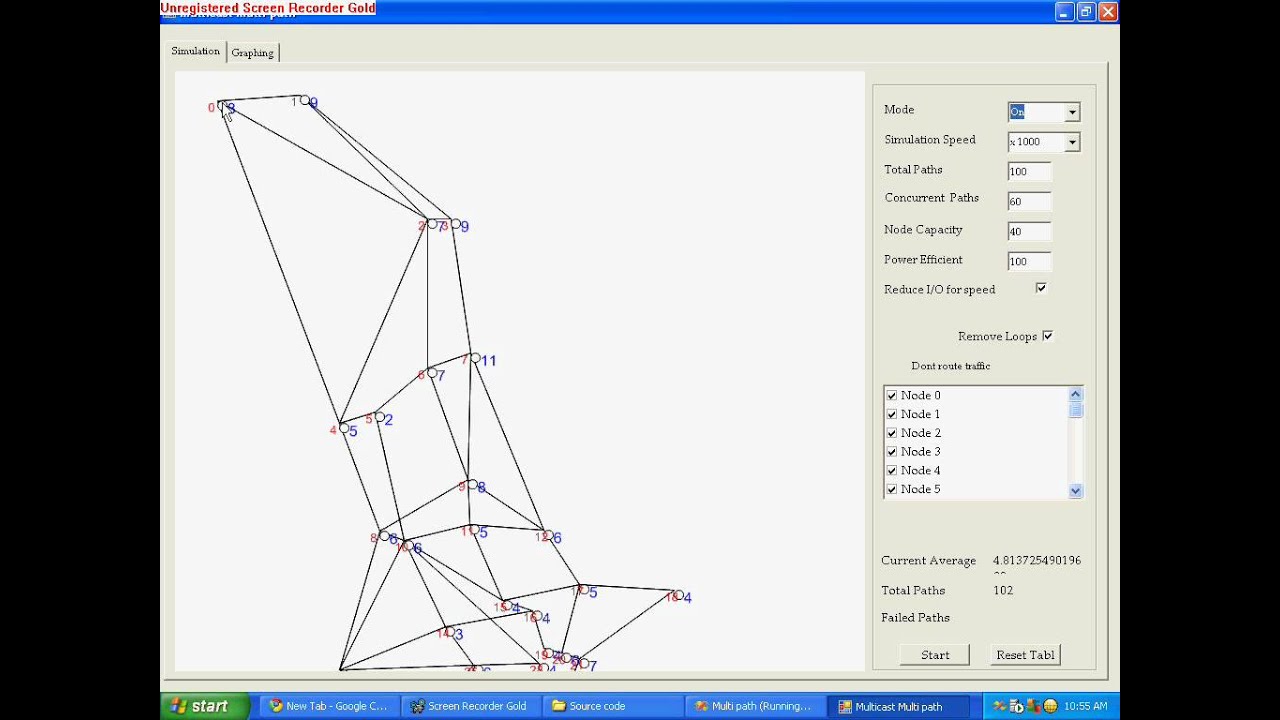Screen dimensions: 1280x720
Task: Uncheck Node 3 in the list
Action: (x=892, y=452)
